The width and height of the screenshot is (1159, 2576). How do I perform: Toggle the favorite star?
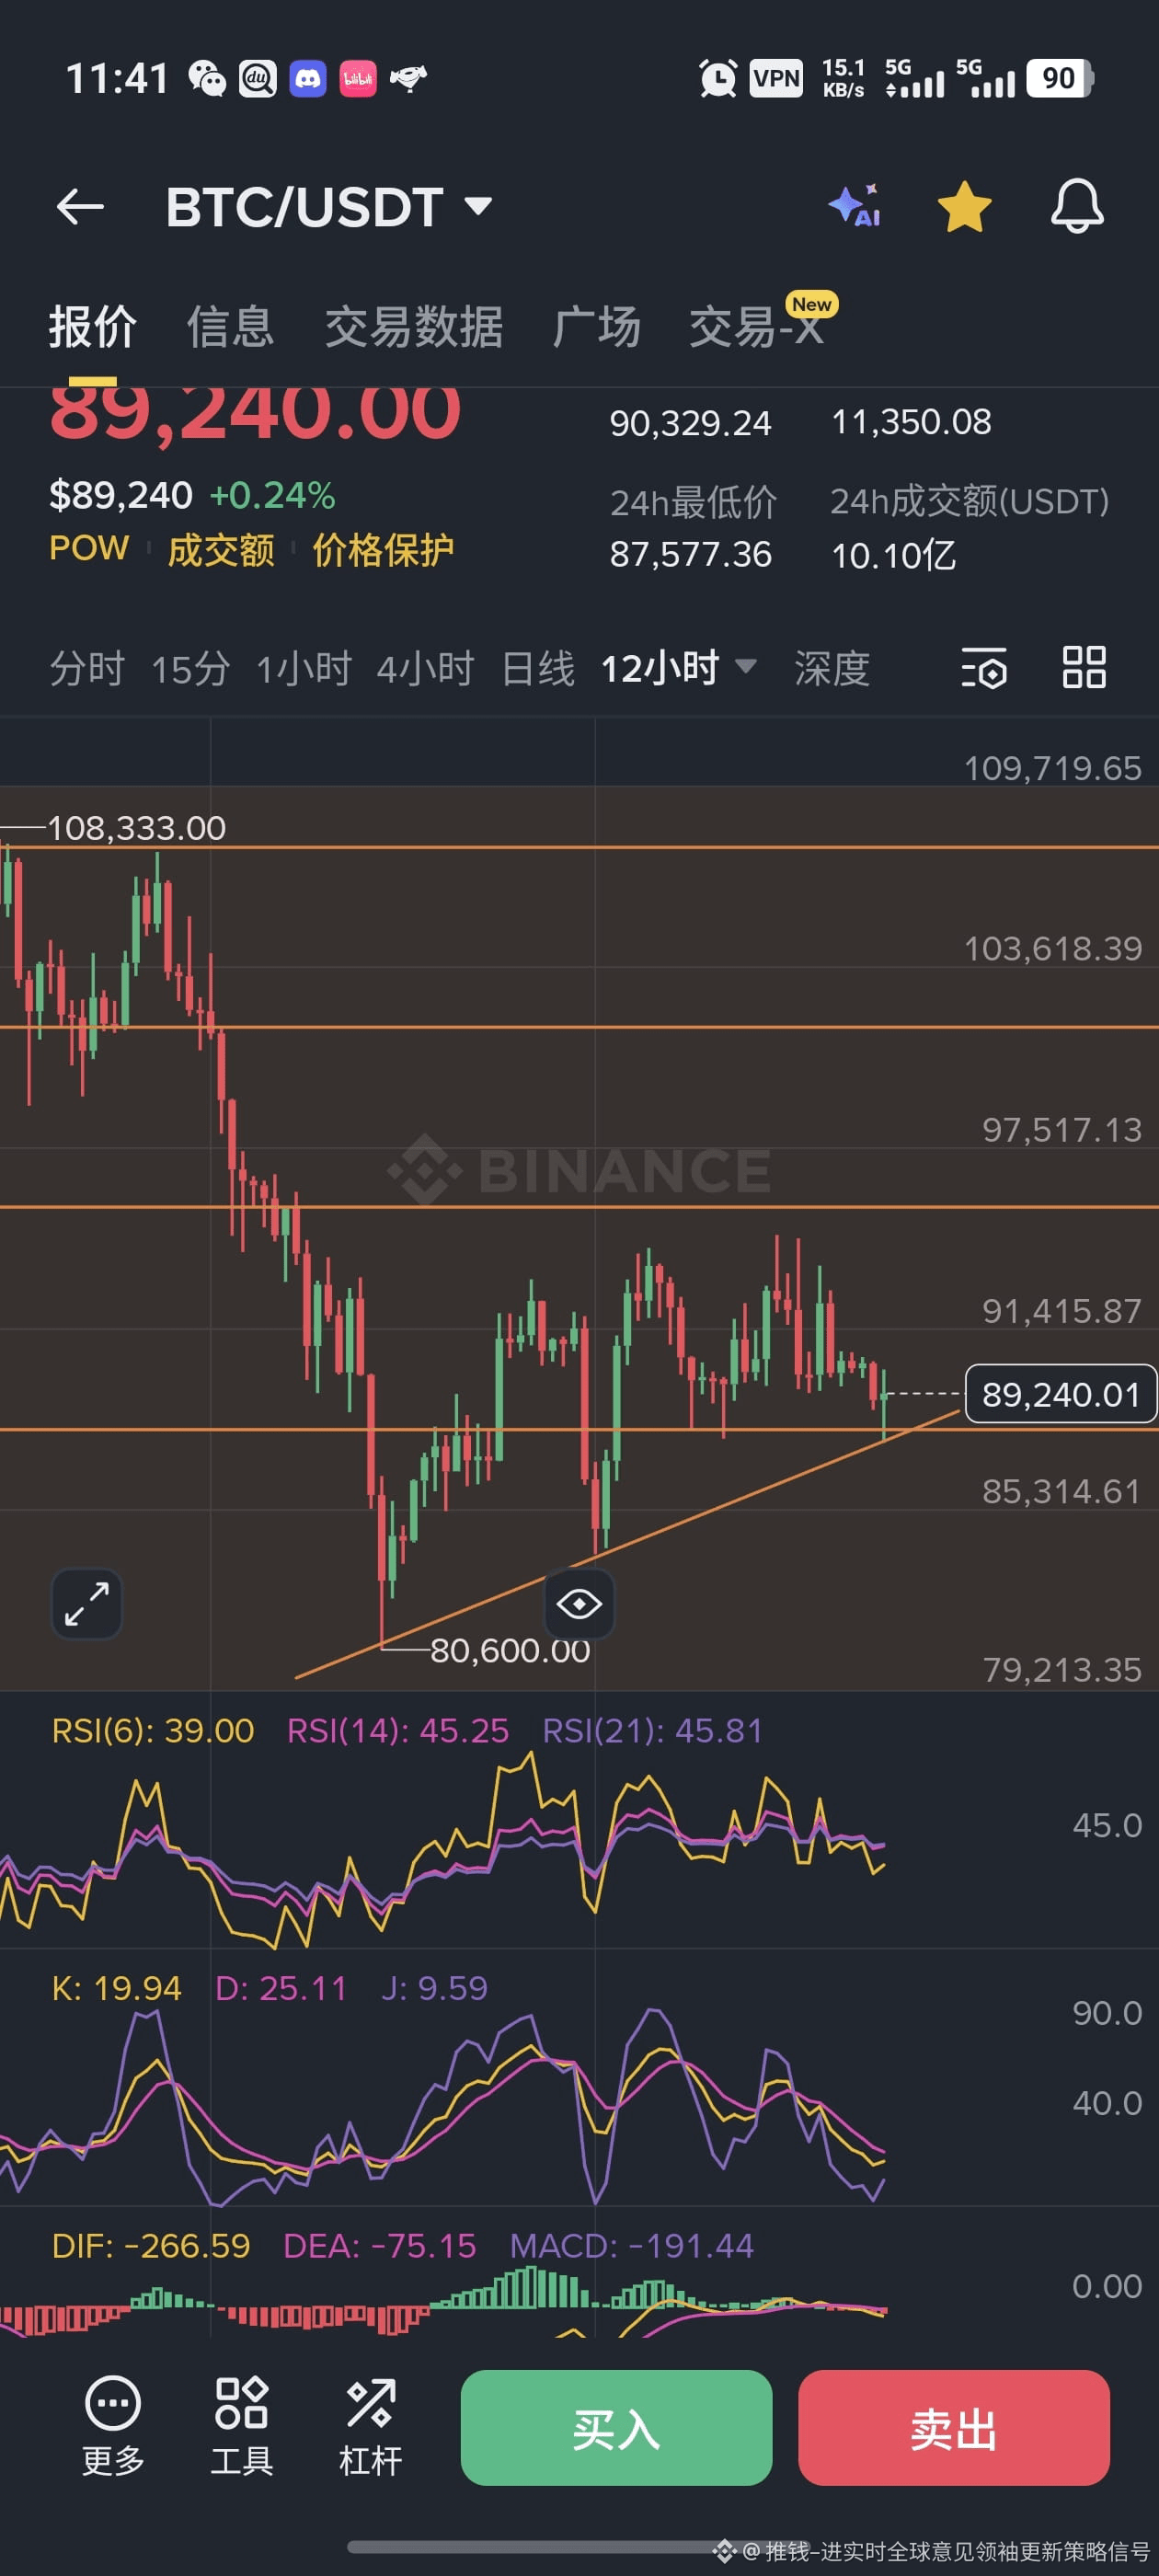pos(964,207)
